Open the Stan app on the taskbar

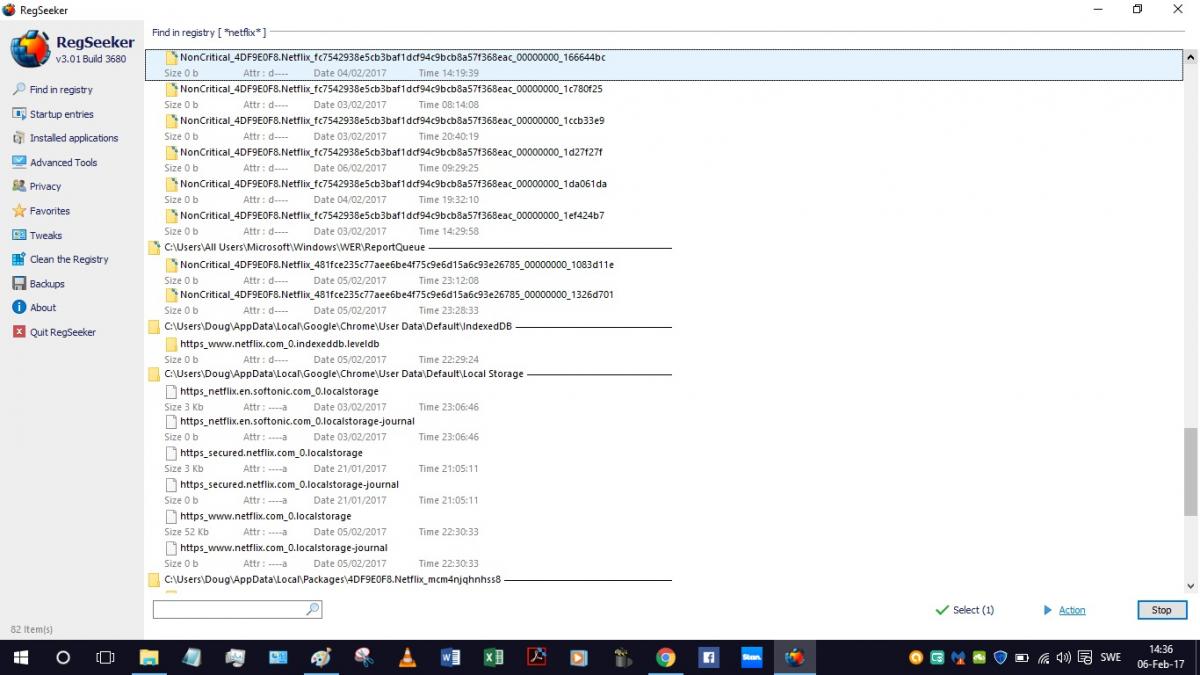751,657
